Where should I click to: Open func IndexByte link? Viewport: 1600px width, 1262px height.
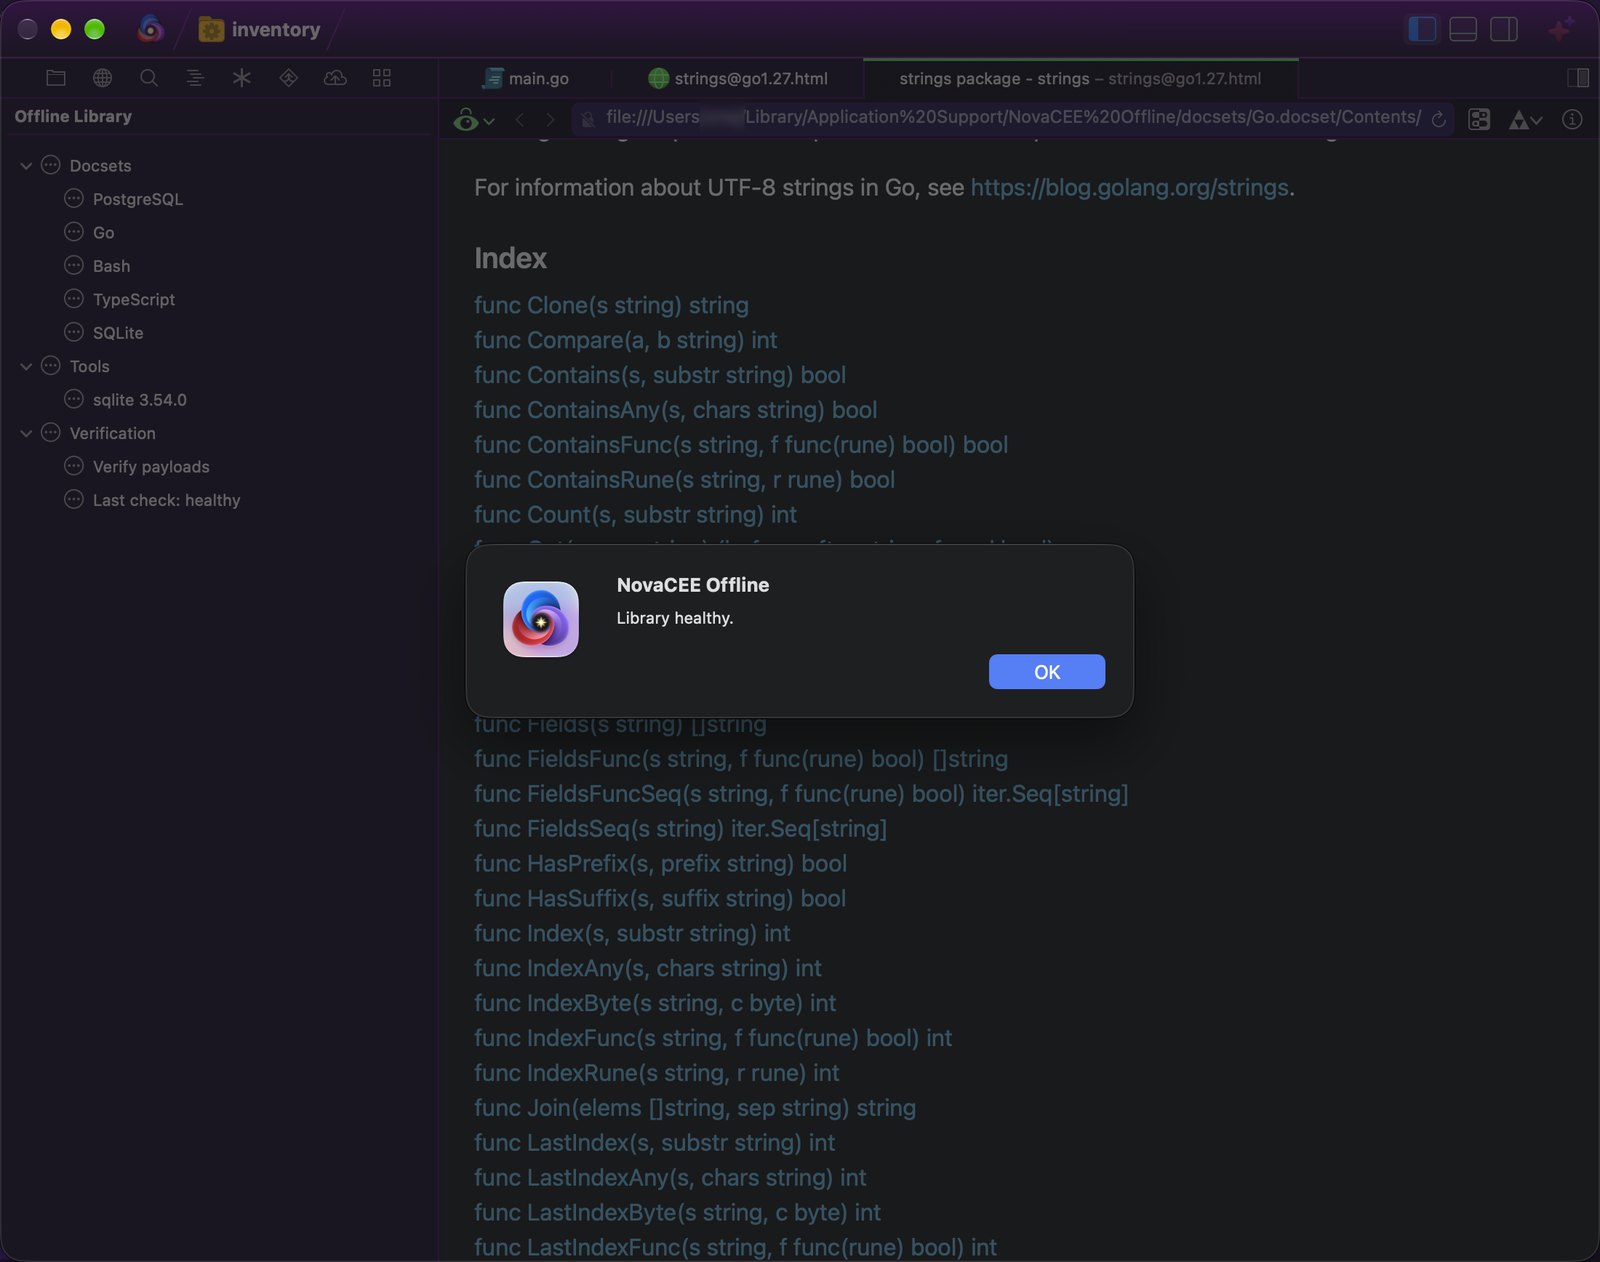pyautogui.click(x=655, y=1003)
